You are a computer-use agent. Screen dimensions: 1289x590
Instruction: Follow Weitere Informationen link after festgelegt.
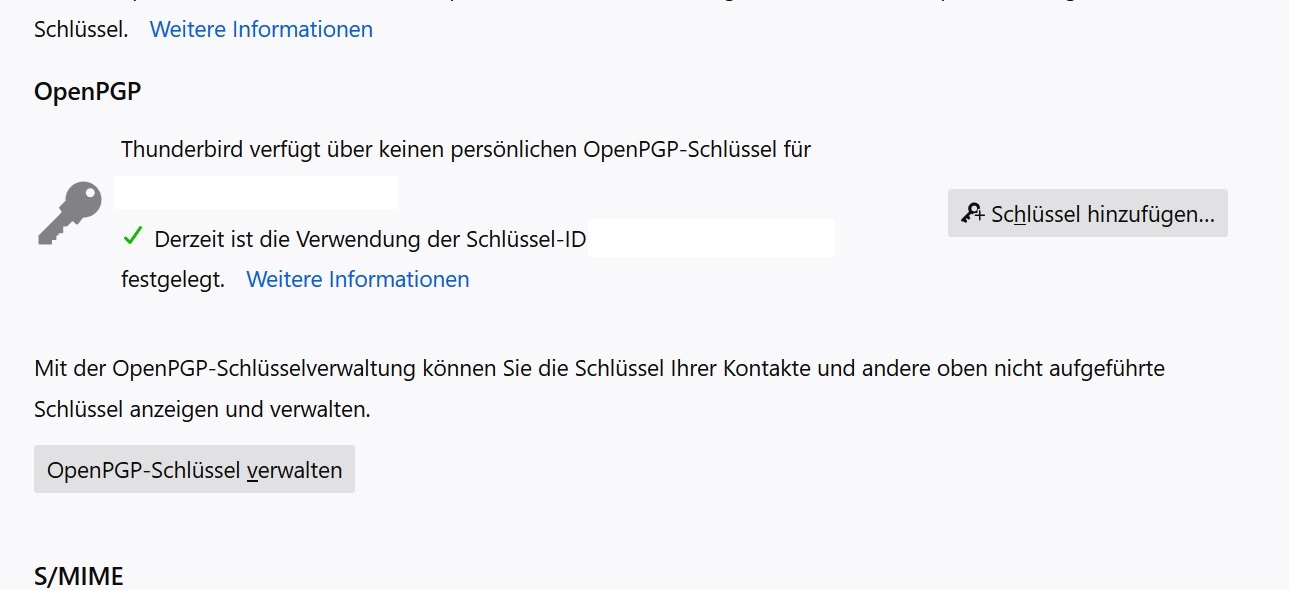point(357,280)
